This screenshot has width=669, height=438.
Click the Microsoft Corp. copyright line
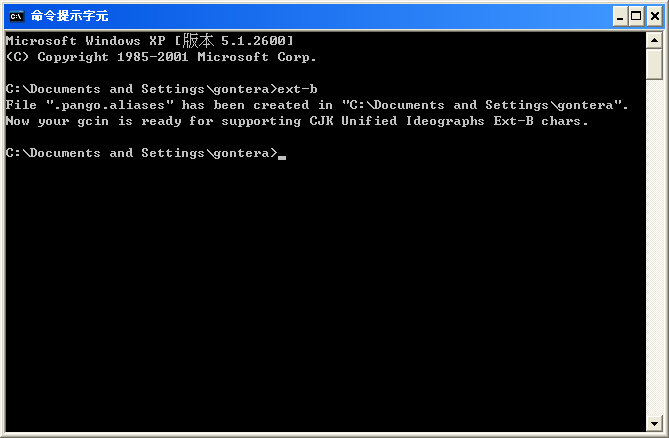[160, 57]
